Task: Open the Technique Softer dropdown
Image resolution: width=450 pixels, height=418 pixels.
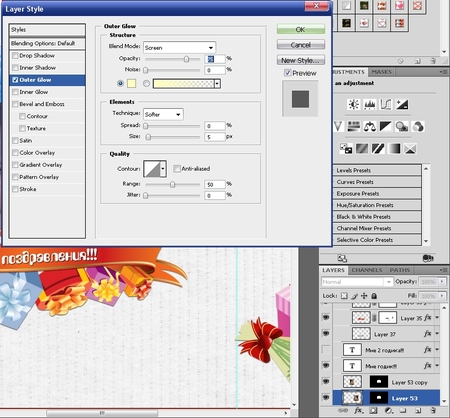Action: (163, 114)
